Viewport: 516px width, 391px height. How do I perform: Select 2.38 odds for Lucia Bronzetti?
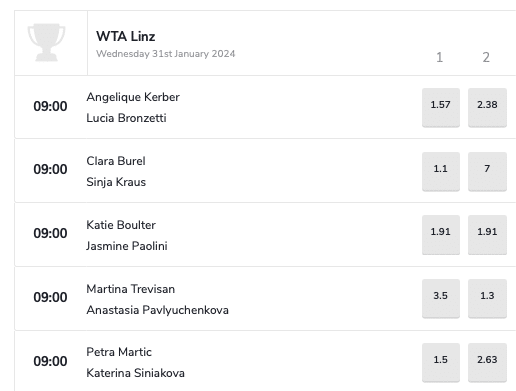point(487,107)
